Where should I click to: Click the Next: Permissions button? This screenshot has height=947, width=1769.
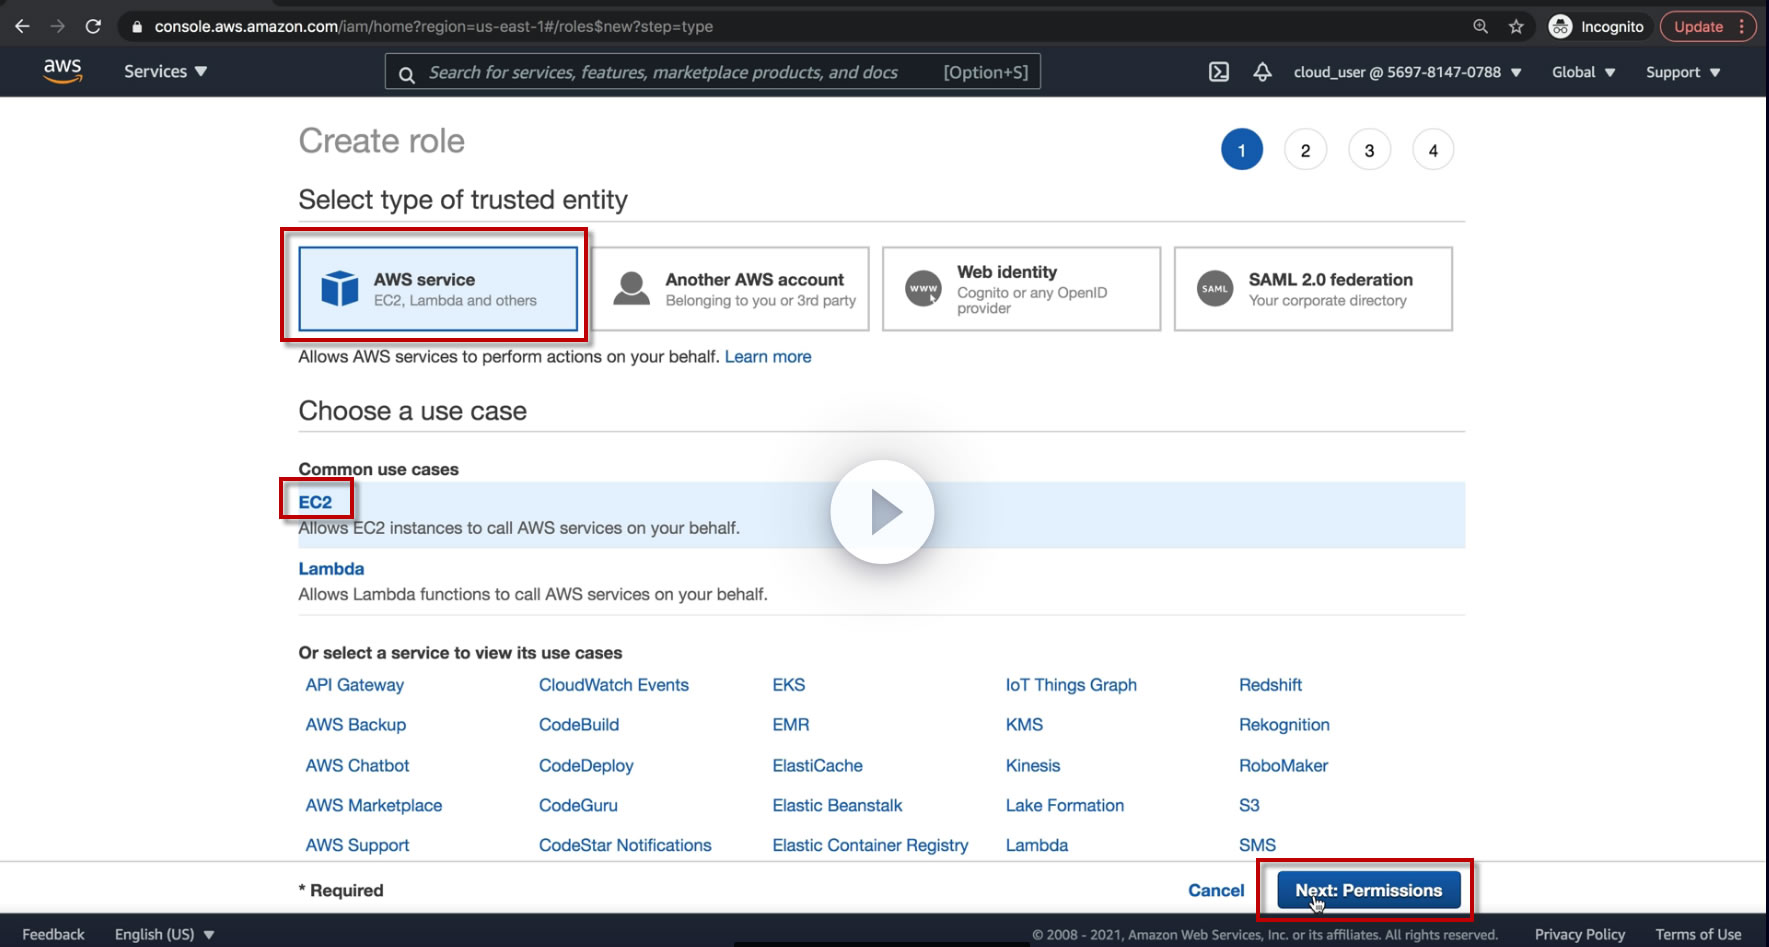click(1368, 890)
